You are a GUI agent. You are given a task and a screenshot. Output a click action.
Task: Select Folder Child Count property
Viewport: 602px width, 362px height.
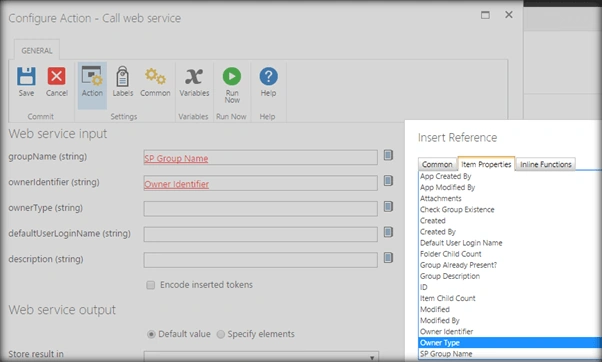[x=450, y=254]
